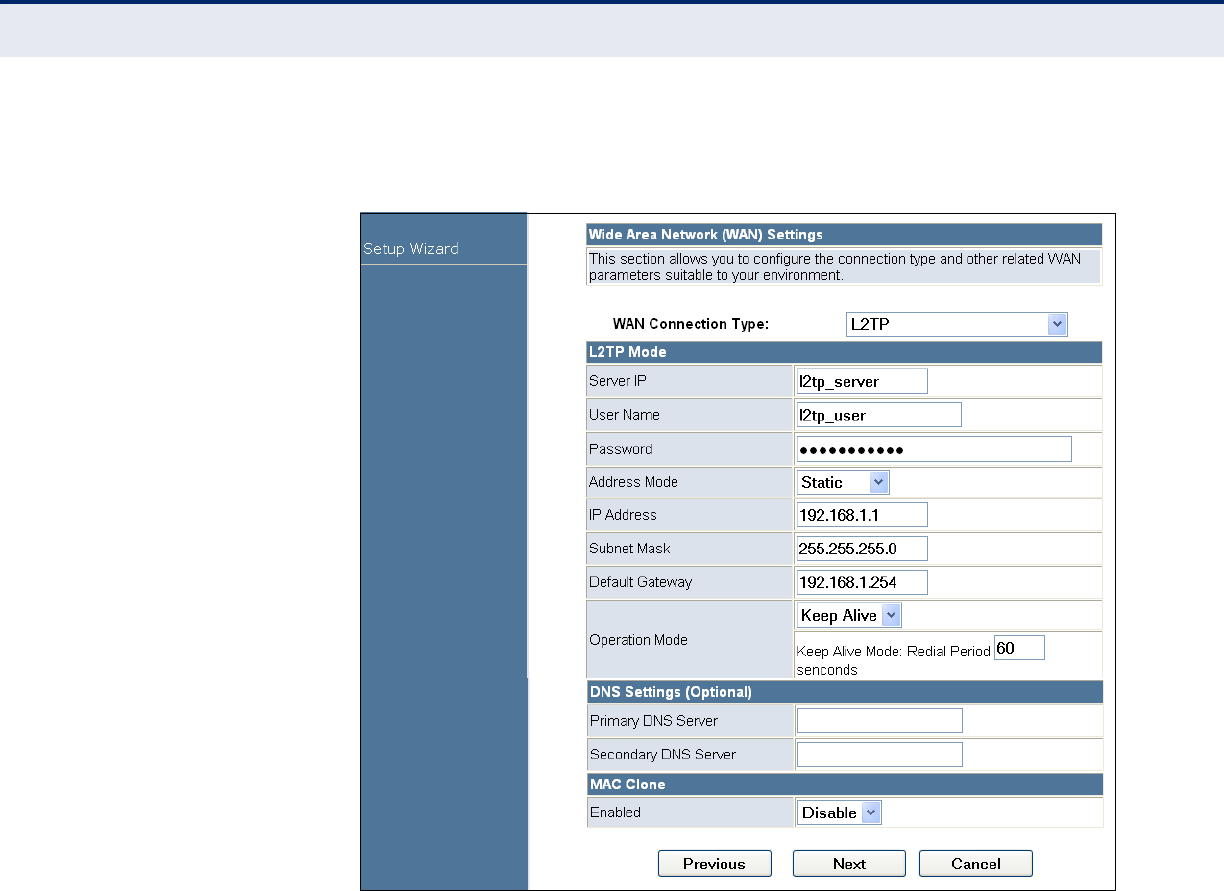Image resolution: width=1224 pixels, height=891 pixels.
Task: Click the 'Enabled' label under MAC Clone
Action: coord(615,813)
